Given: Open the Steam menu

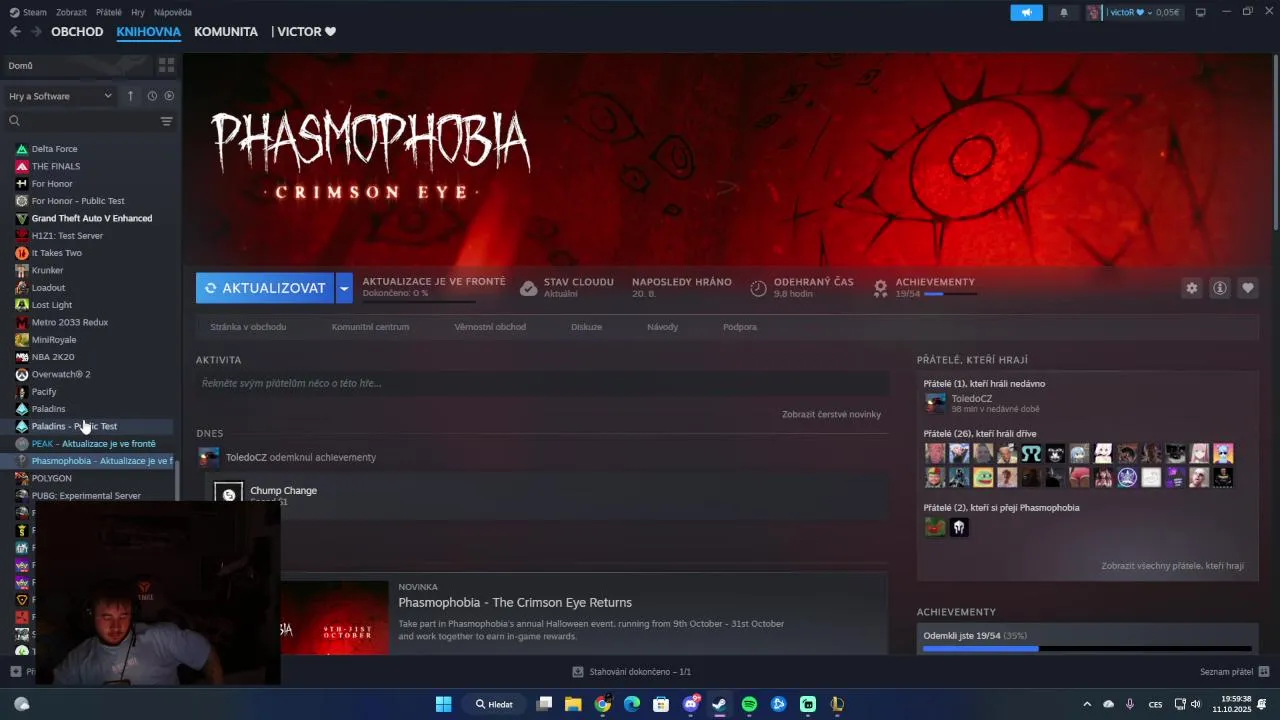Looking at the screenshot, I should tap(28, 12).
